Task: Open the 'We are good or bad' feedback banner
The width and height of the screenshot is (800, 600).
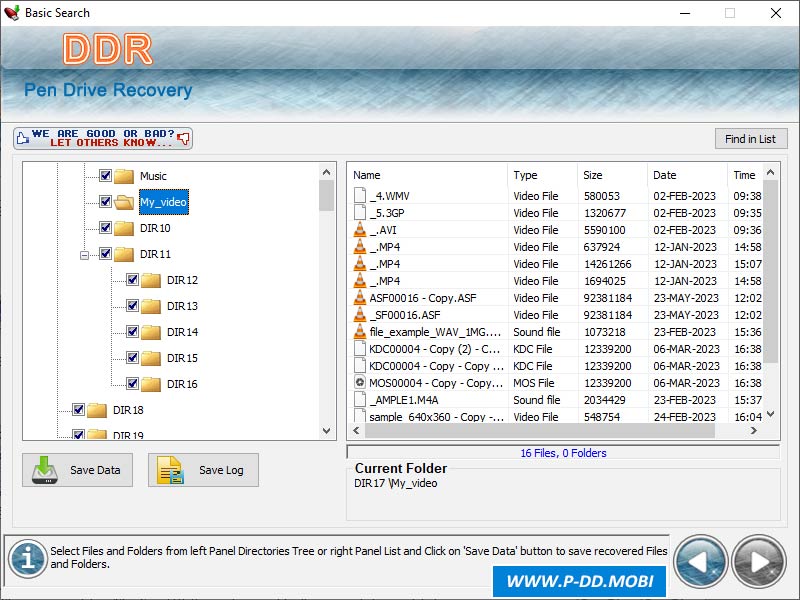Action: point(103,138)
